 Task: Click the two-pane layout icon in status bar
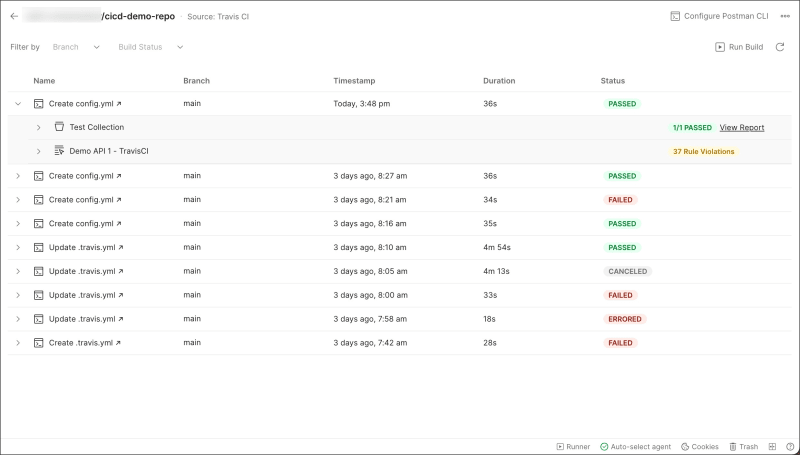772,447
